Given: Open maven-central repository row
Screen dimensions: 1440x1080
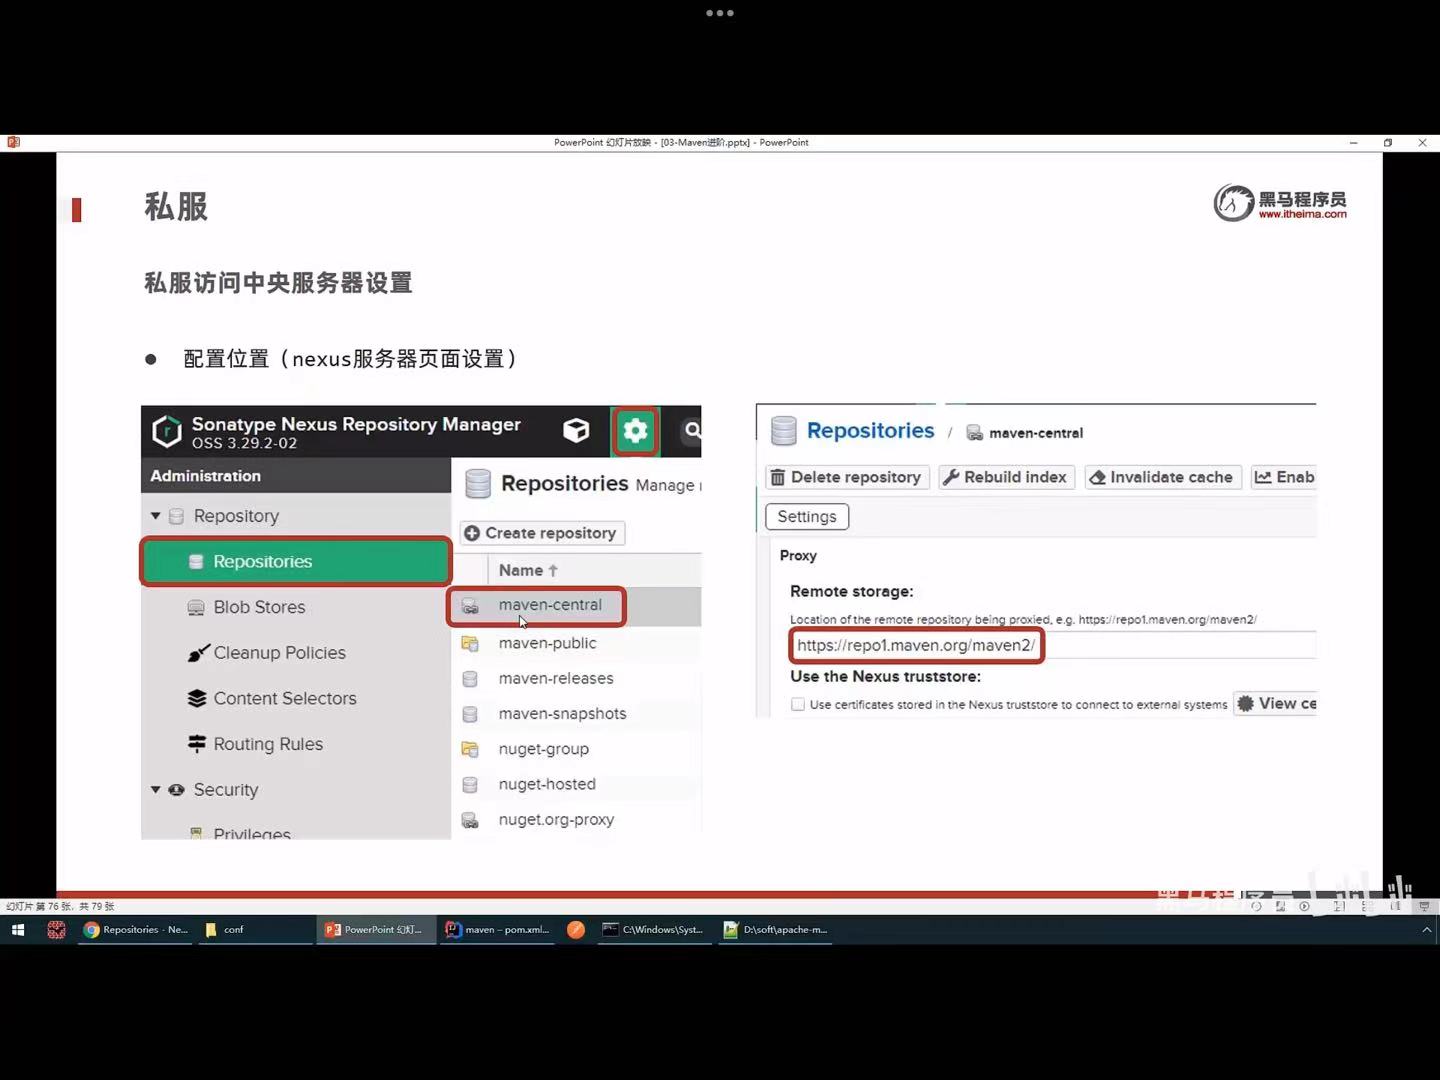Looking at the screenshot, I should tap(575, 606).
